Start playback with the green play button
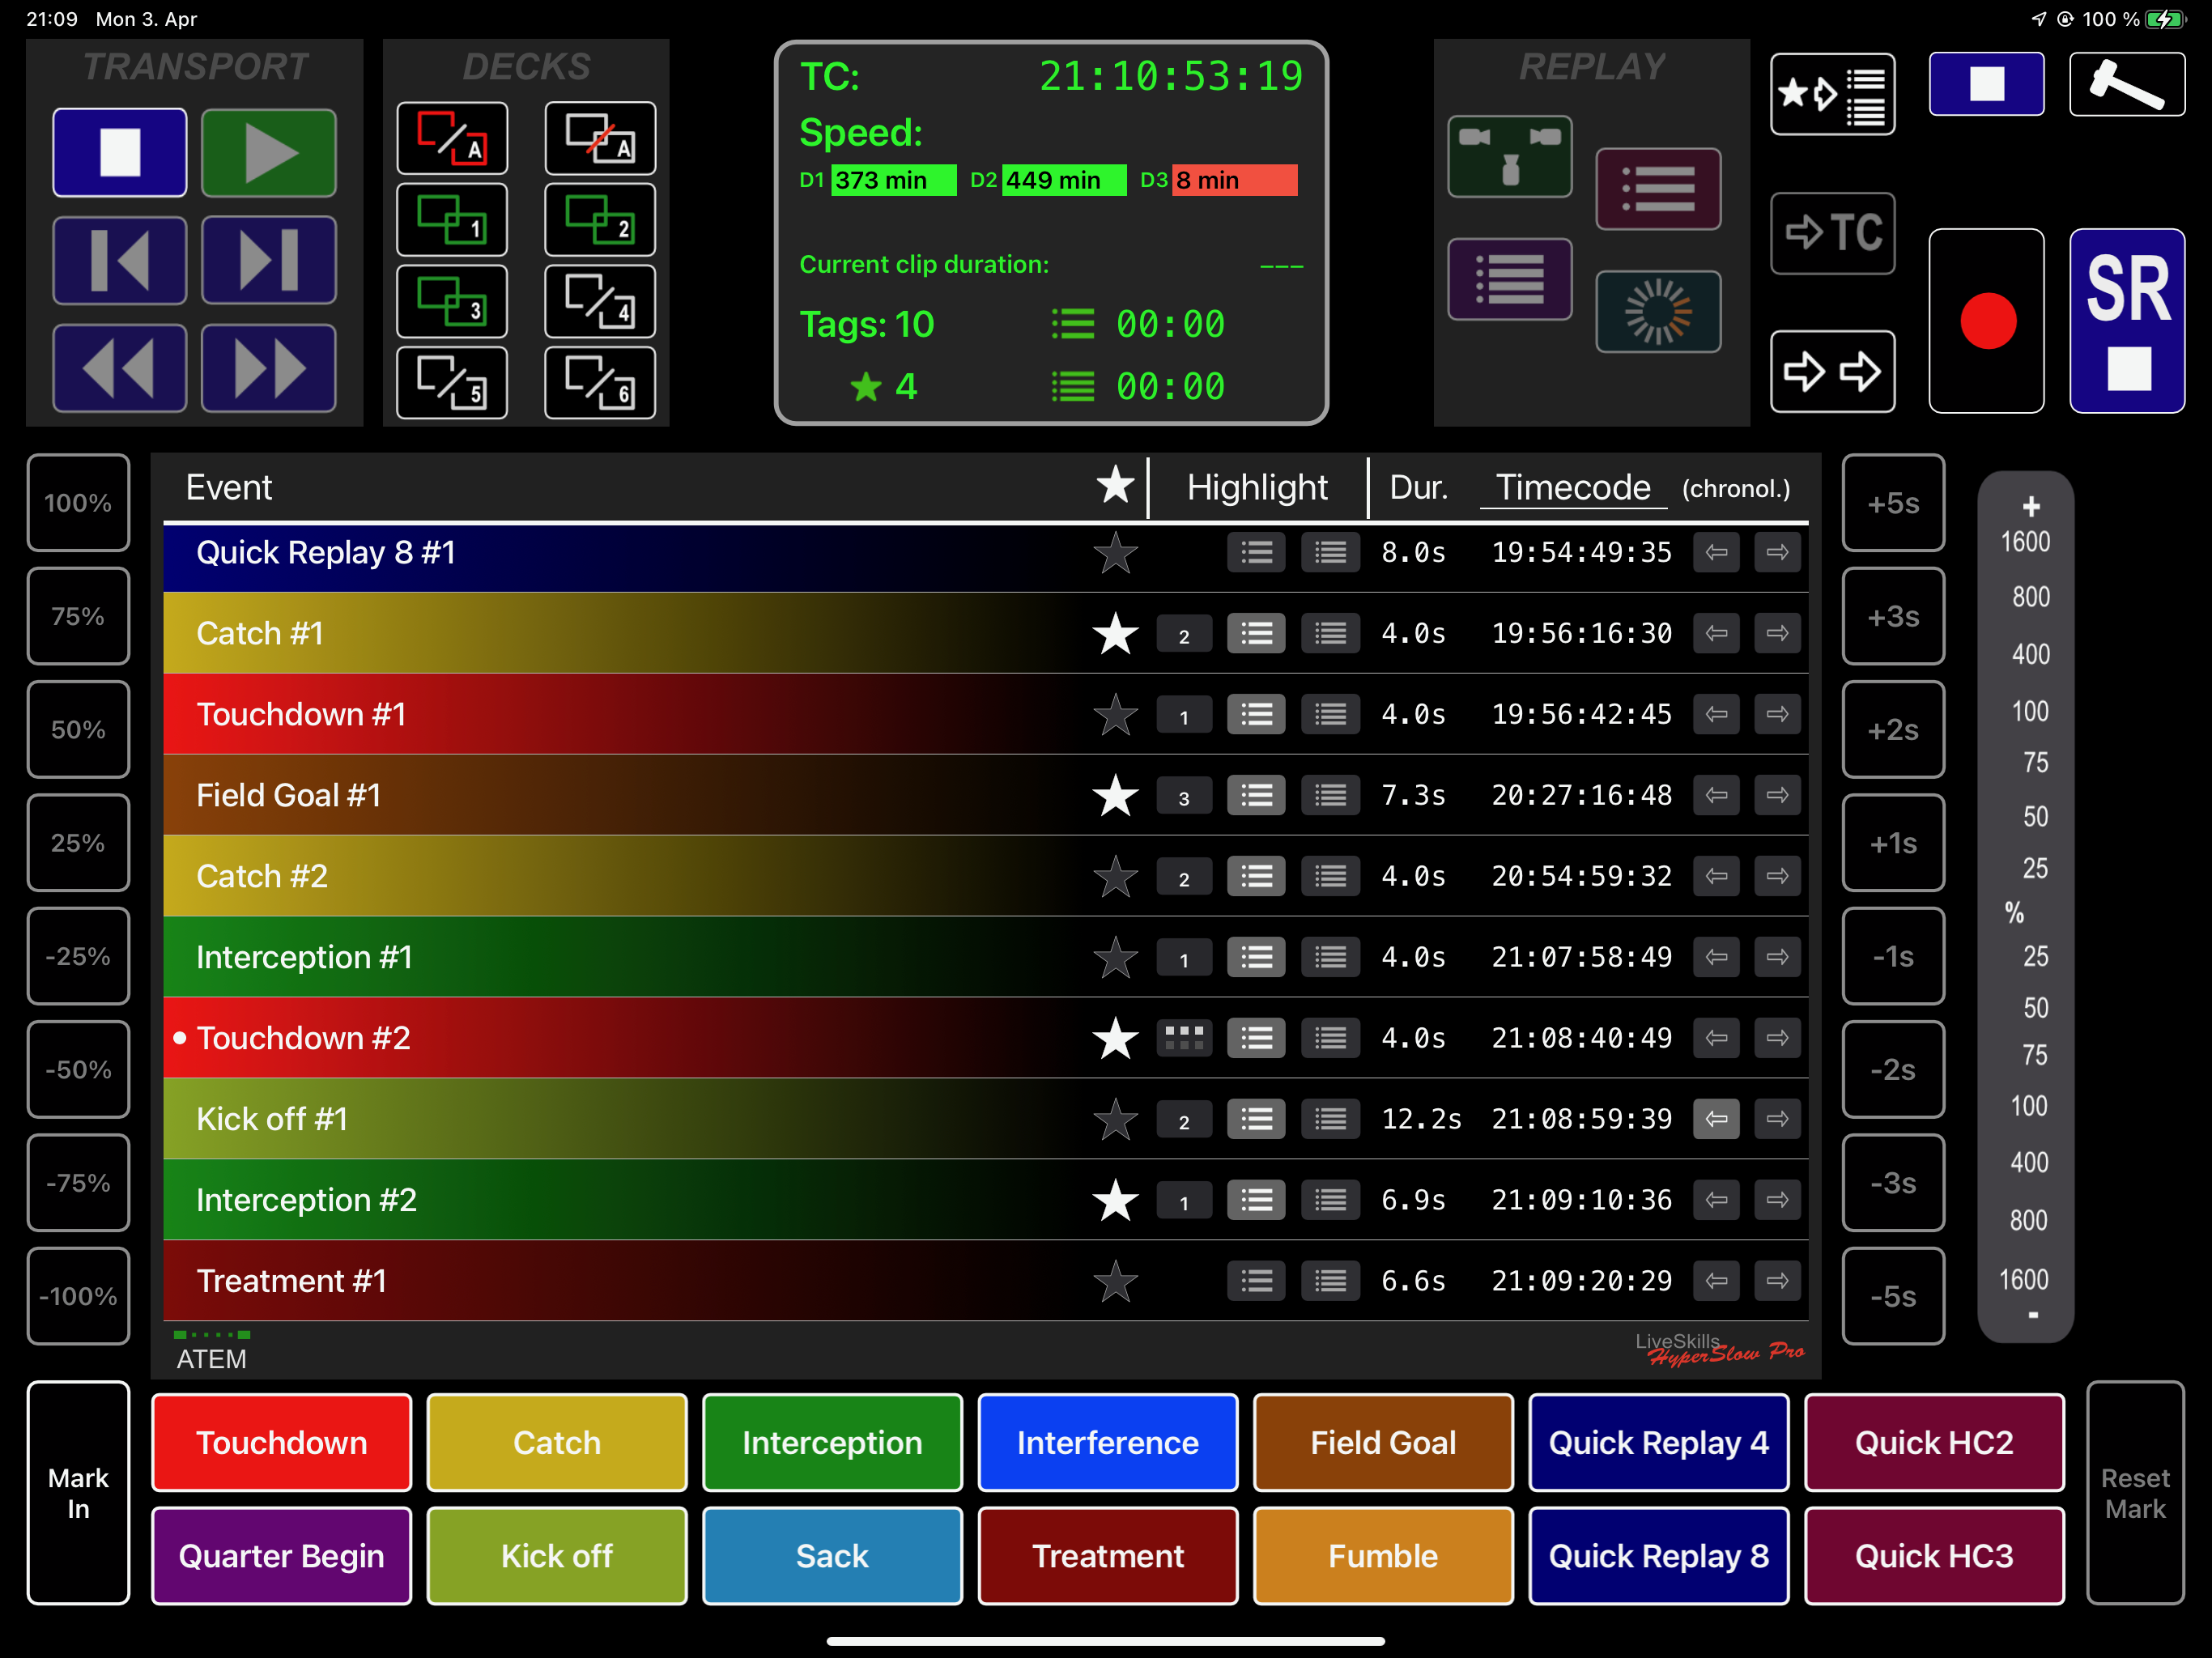2212x1658 pixels. (268, 152)
